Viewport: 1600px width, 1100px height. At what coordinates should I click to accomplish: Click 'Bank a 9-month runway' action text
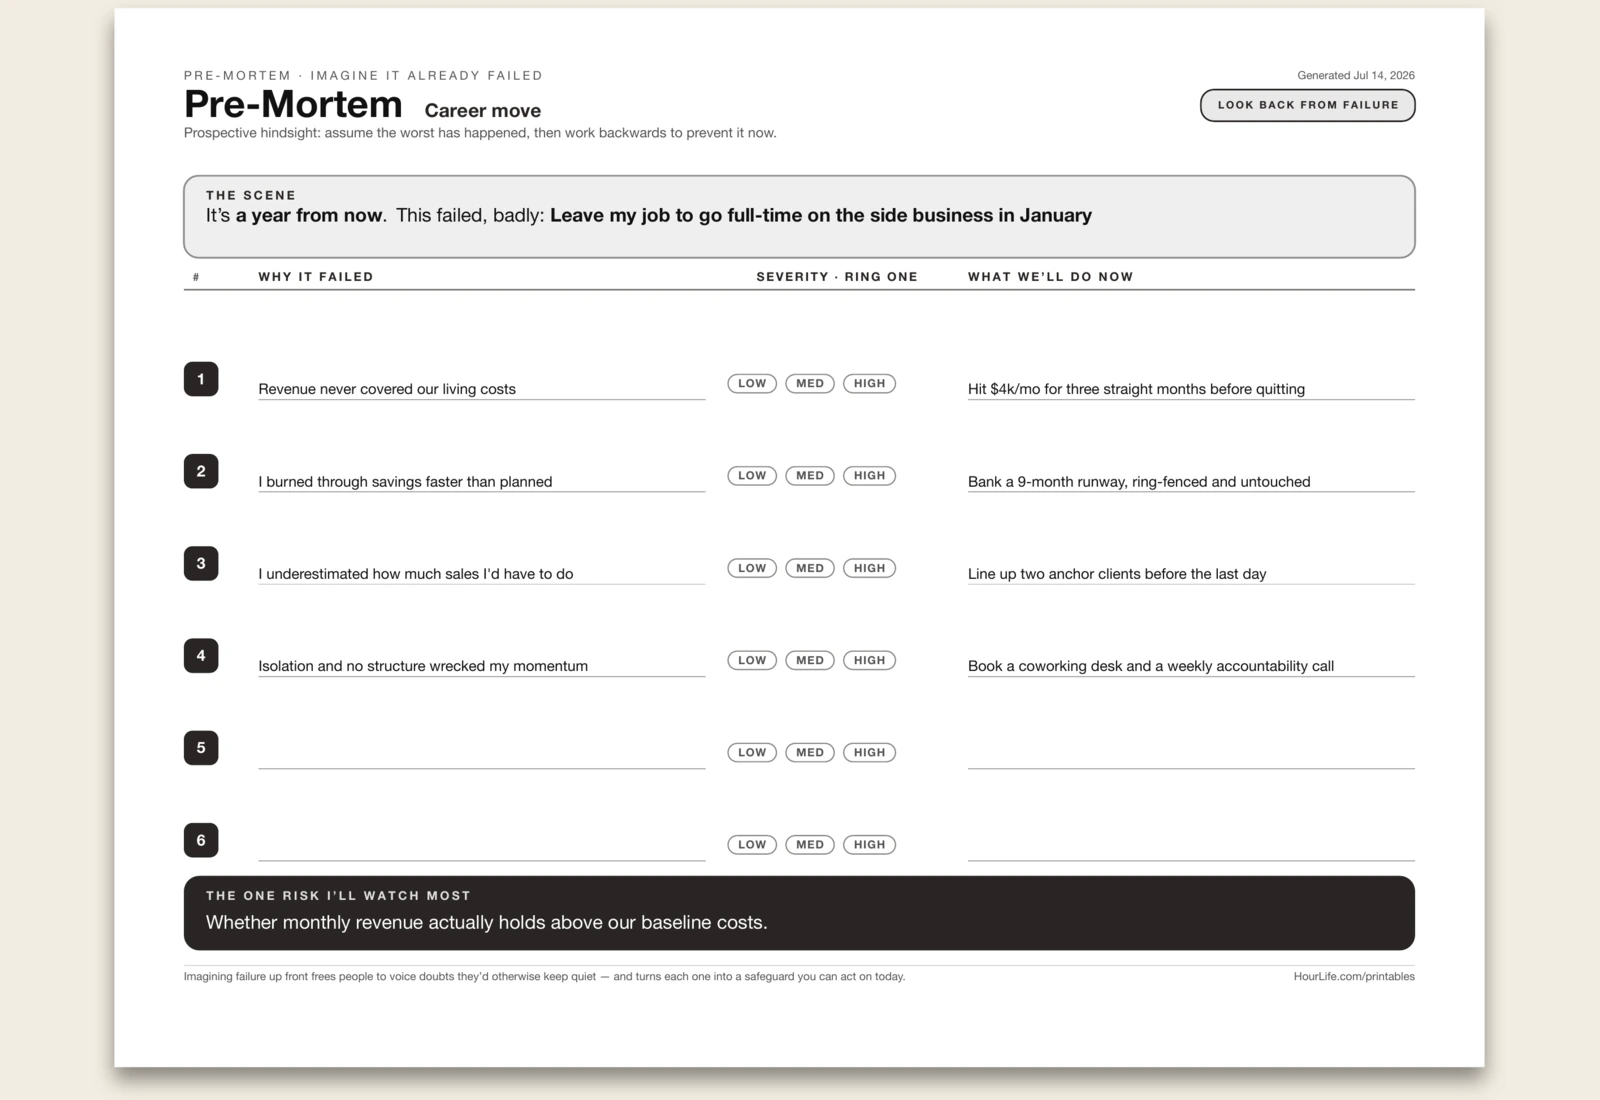click(1139, 482)
